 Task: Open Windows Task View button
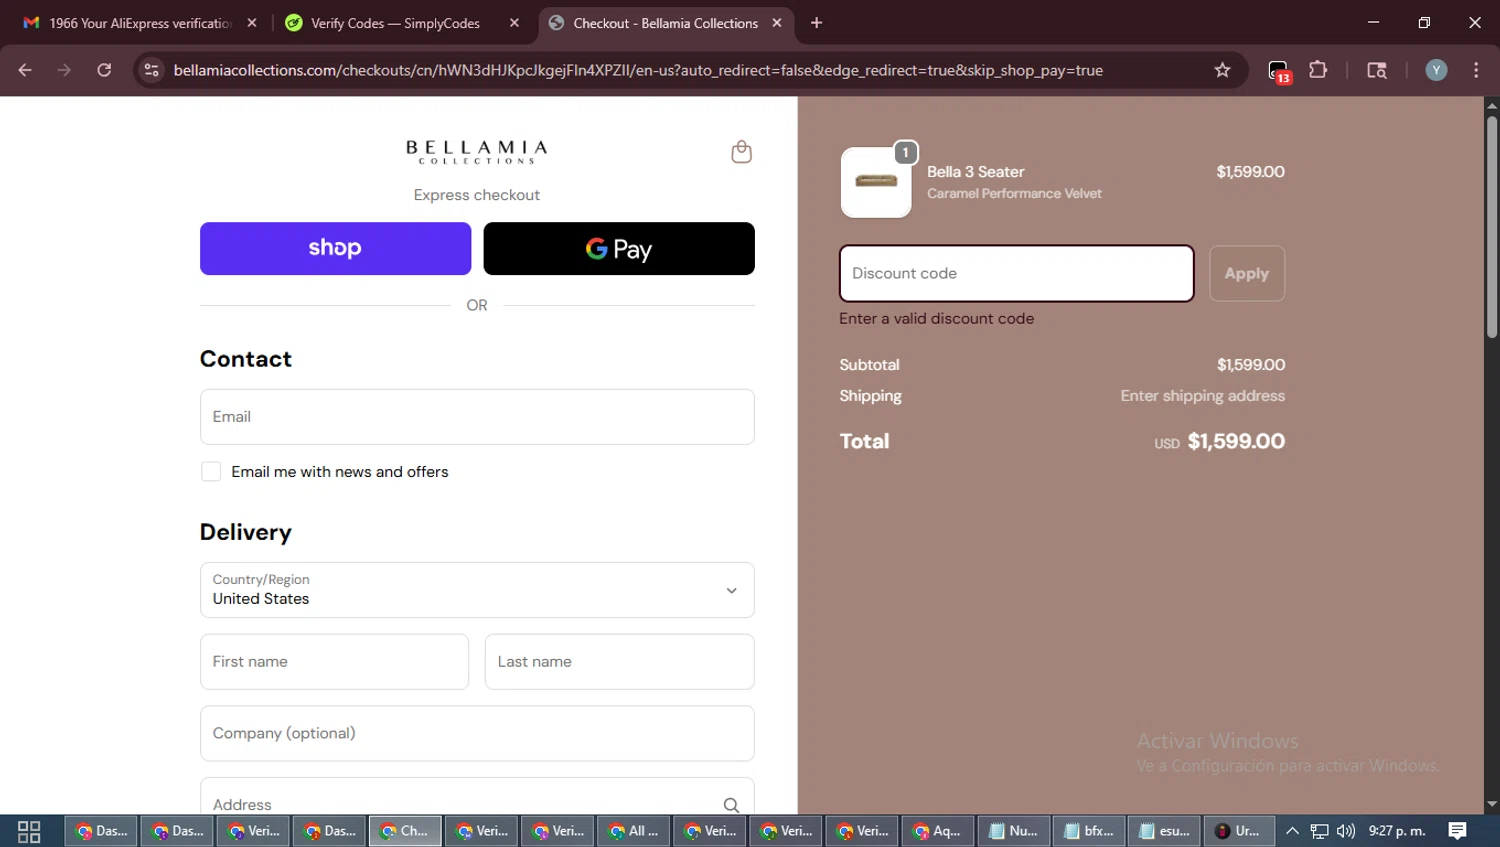[x=29, y=831]
